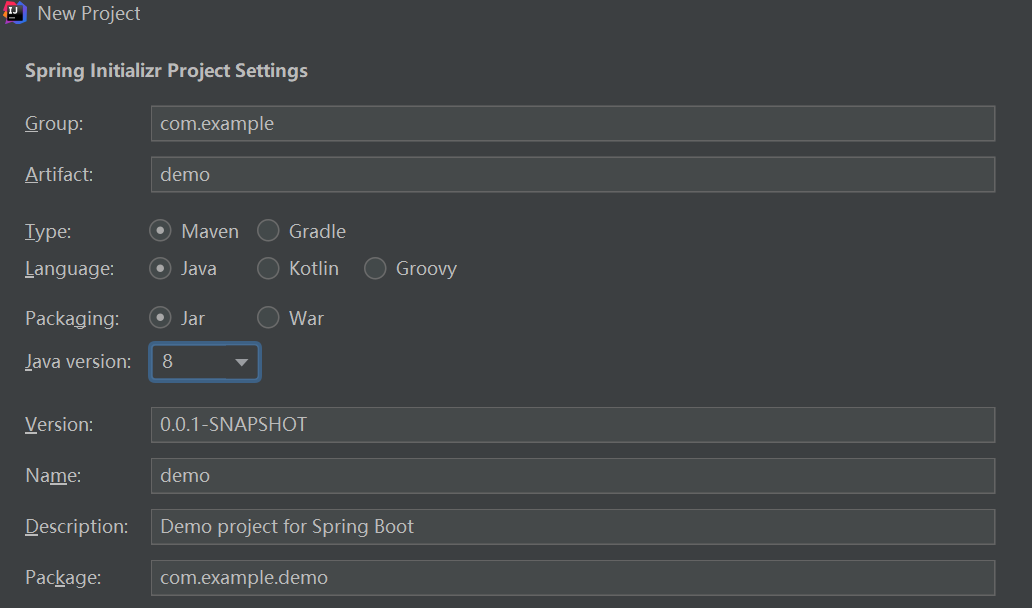This screenshot has width=1032, height=608.
Task: Select Jar packaging option
Action: click(160, 318)
